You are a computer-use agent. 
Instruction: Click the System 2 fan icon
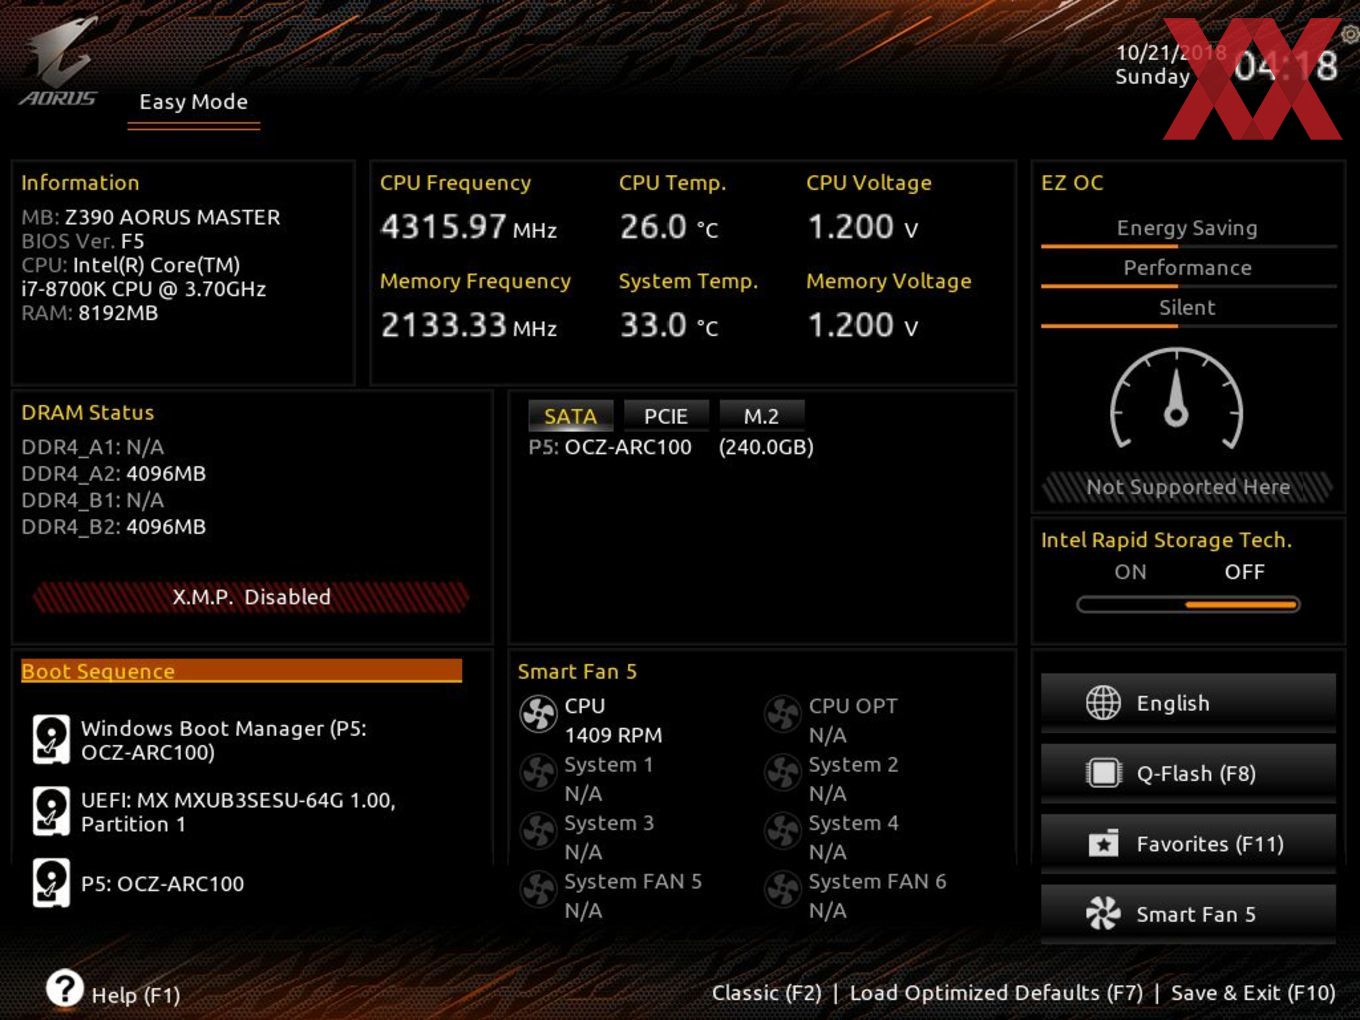(x=783, y=773)
